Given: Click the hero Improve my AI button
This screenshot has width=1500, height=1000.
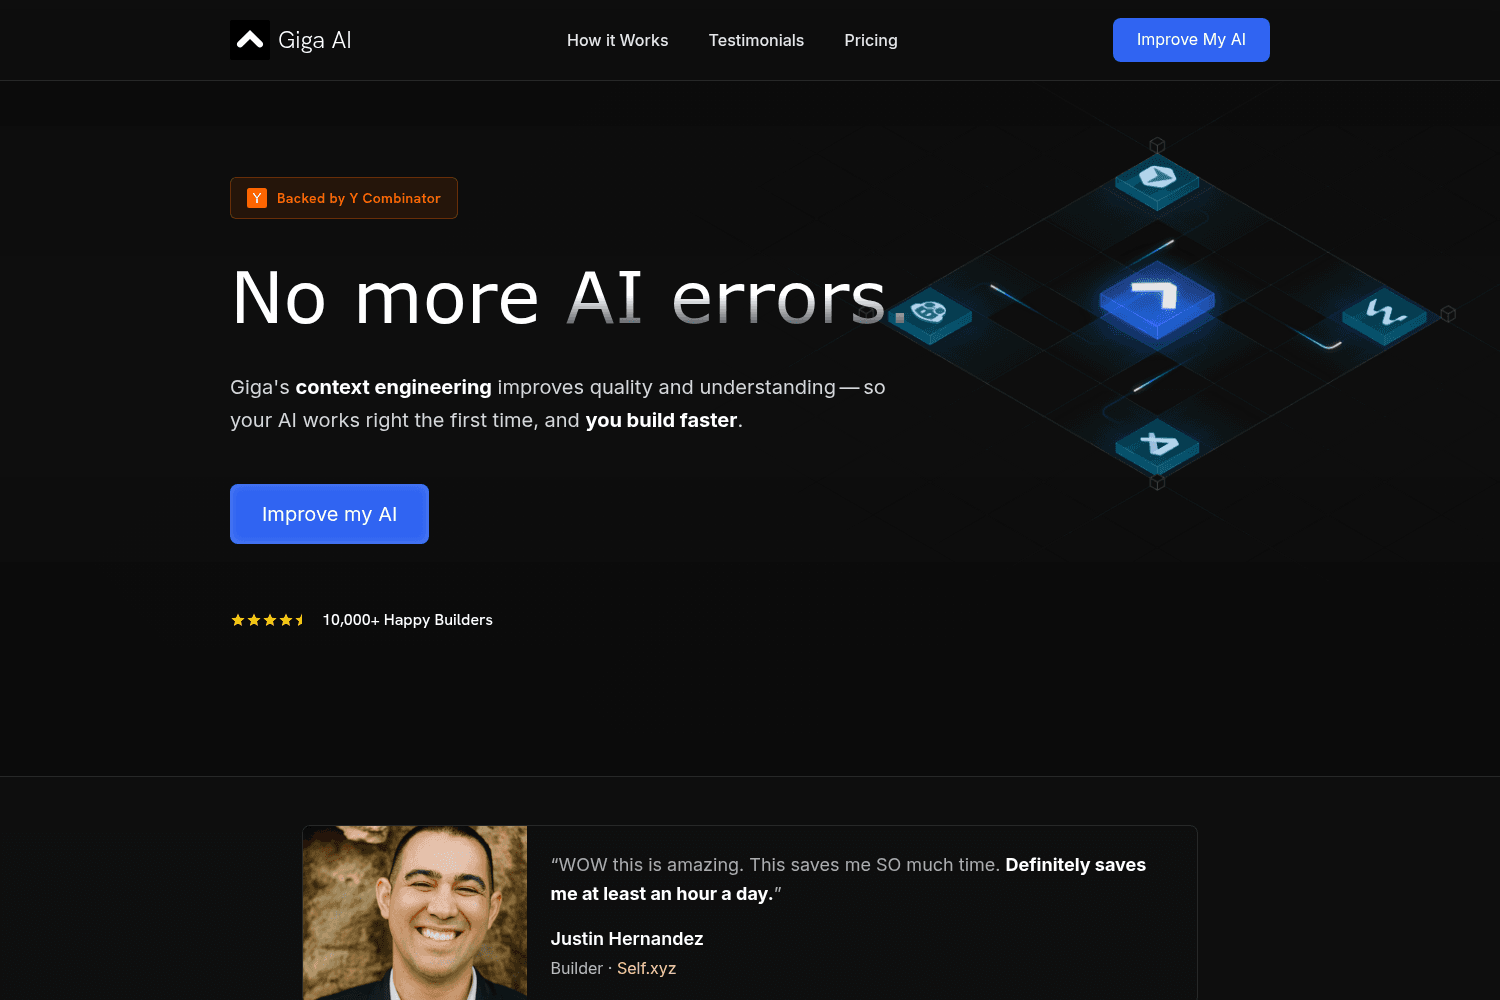Looking at the screenshot, I should point(329,514).
